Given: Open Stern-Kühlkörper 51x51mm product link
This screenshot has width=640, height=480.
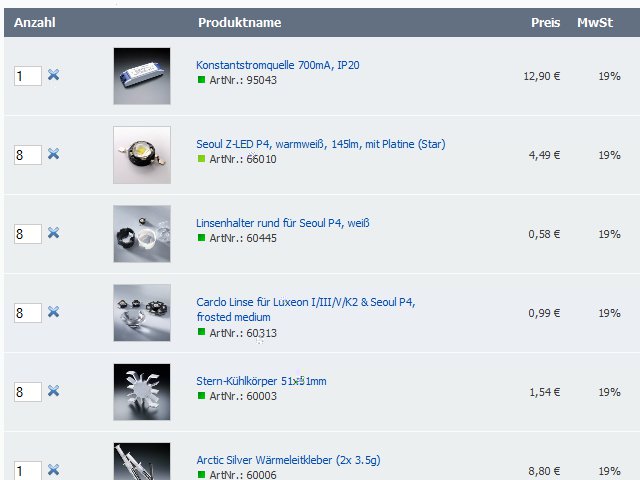Looking at the screenshot, I should 261,381.
